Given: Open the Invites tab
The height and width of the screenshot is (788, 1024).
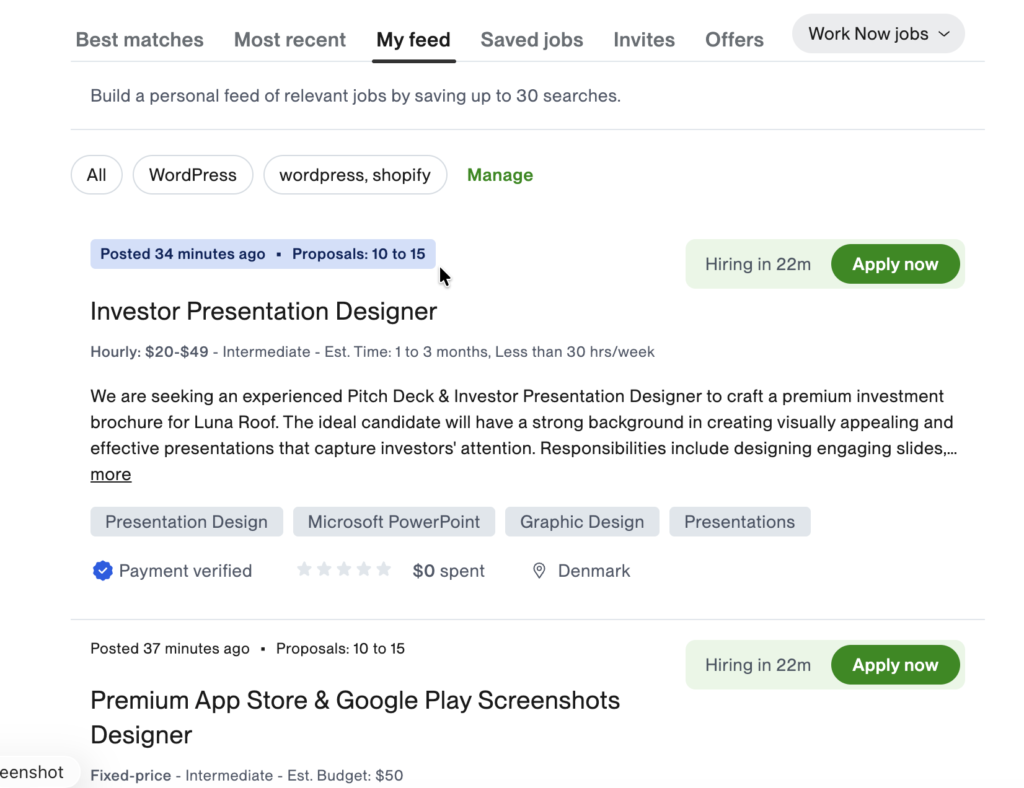Looking at the screenshot, I should [x=644, y=40].
